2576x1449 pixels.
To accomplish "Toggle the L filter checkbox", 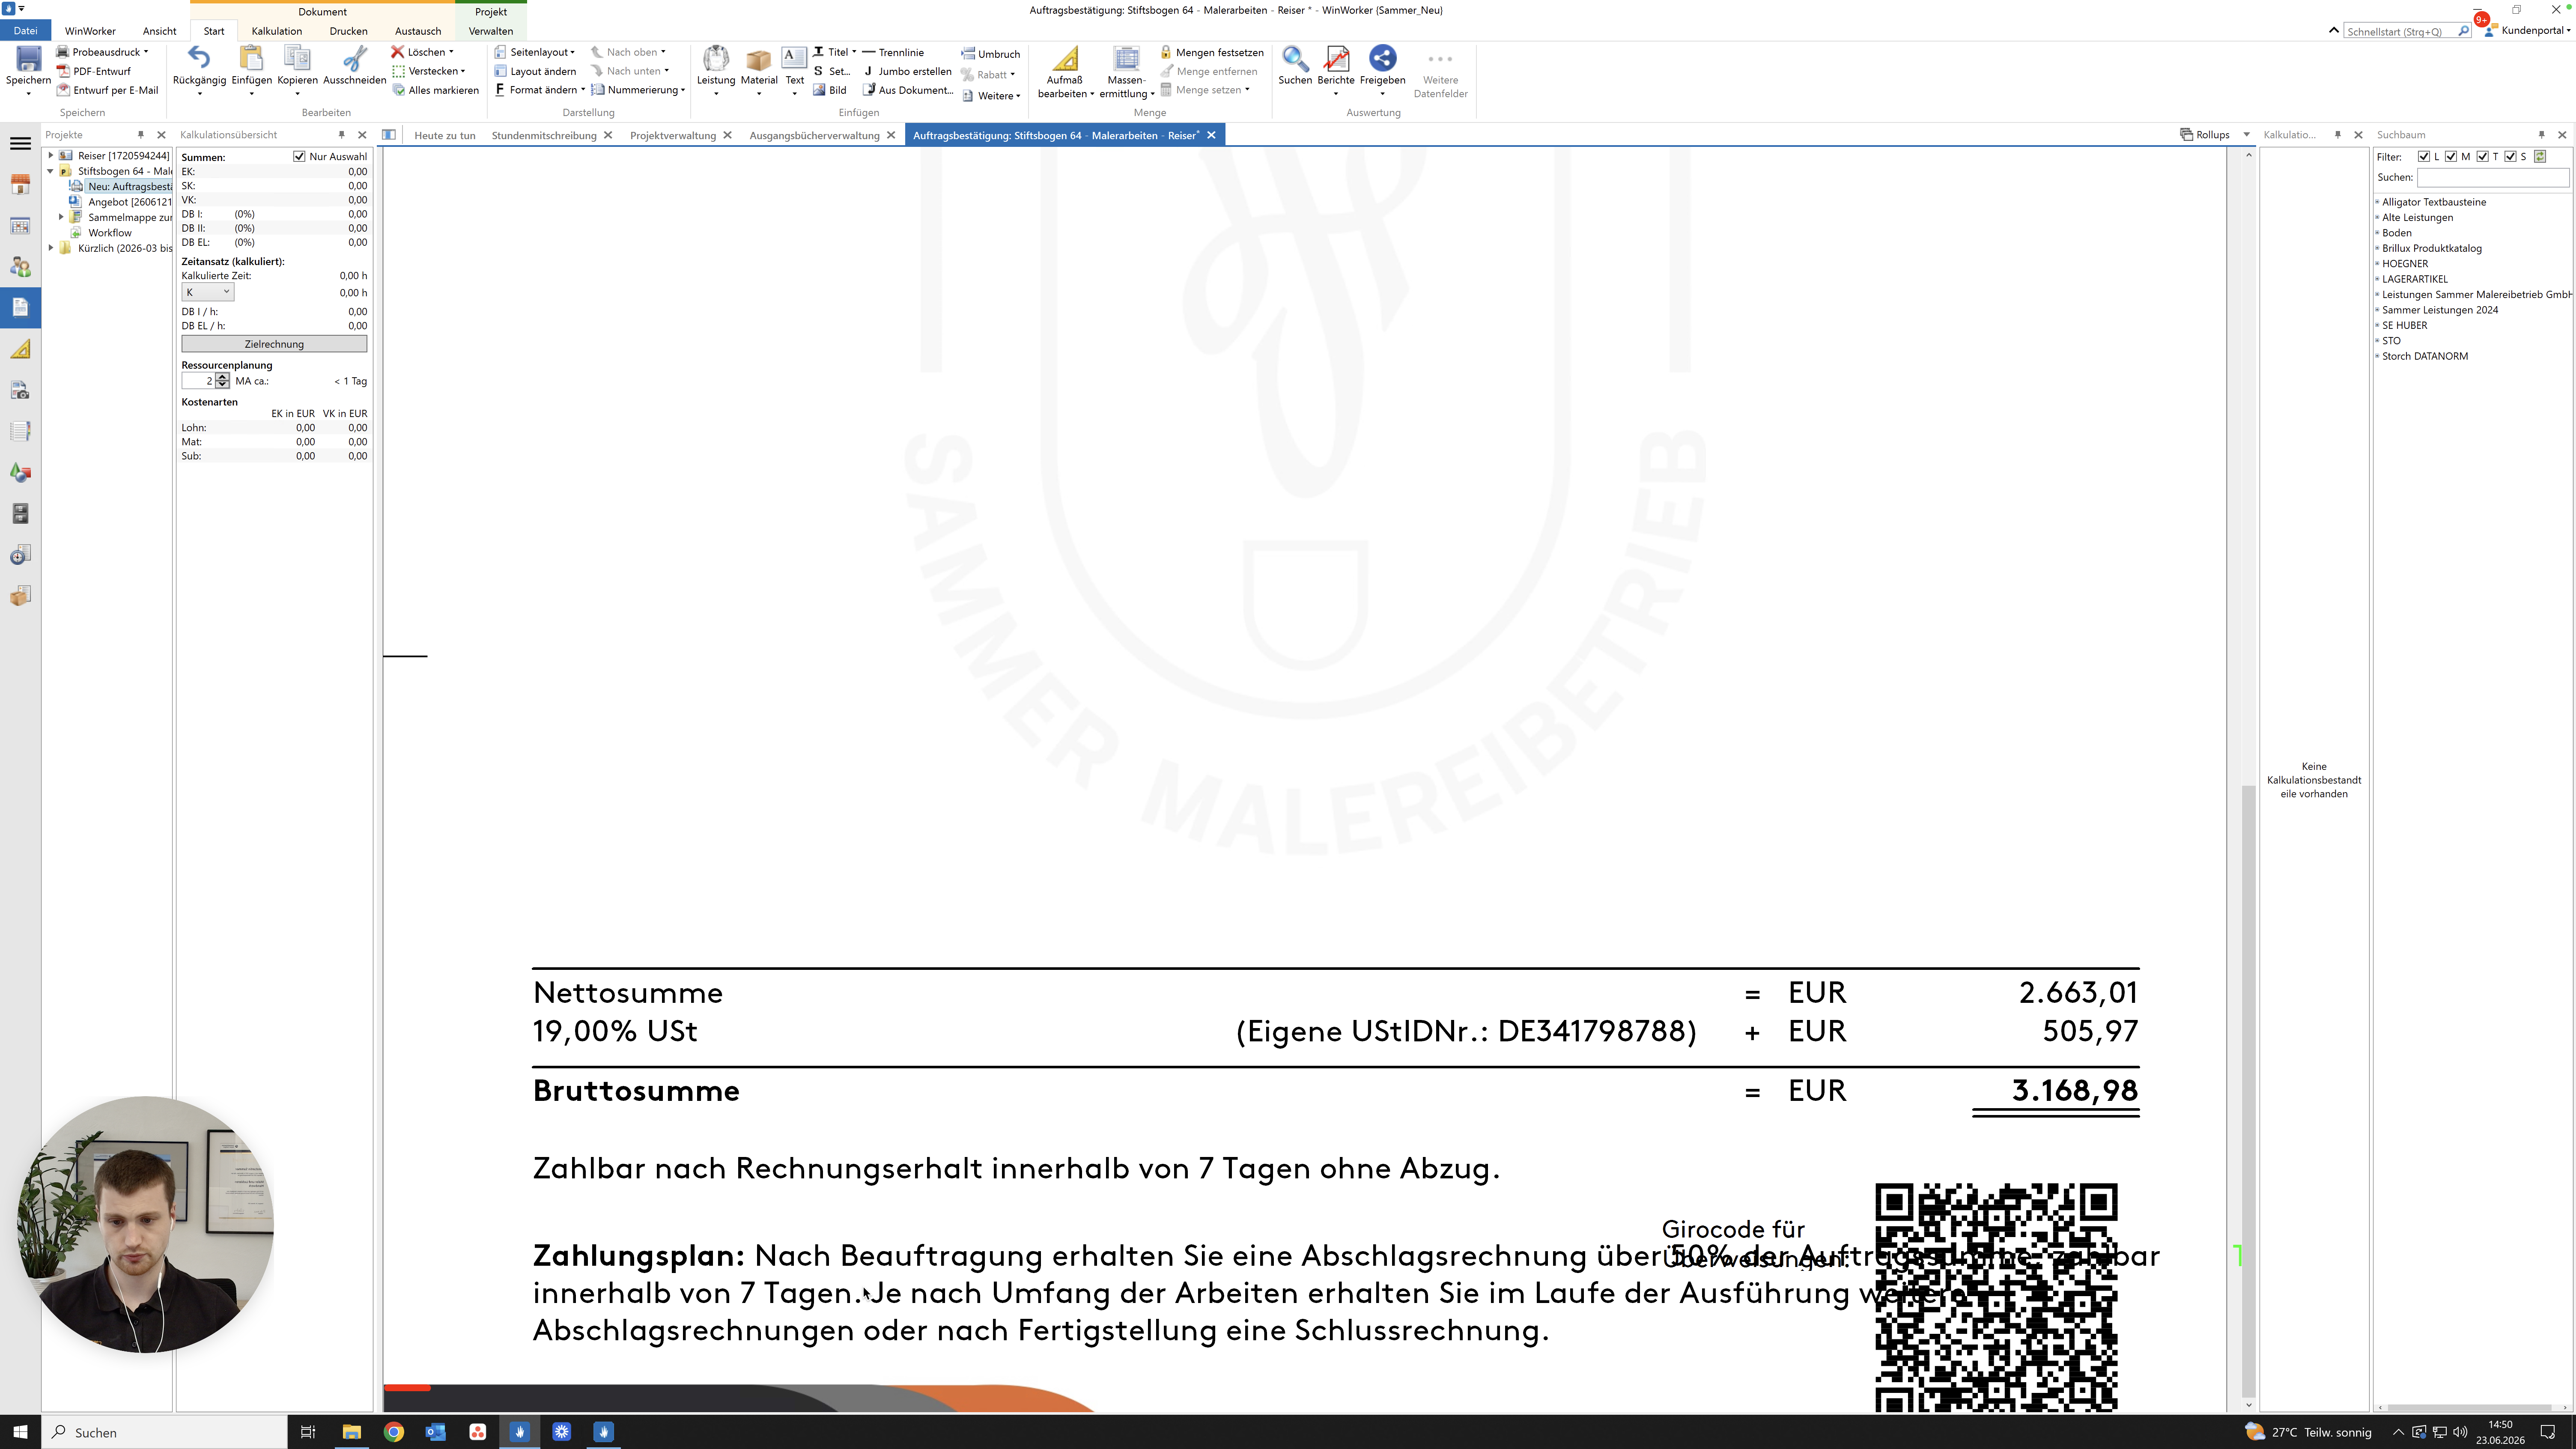I will [2423, 156].
